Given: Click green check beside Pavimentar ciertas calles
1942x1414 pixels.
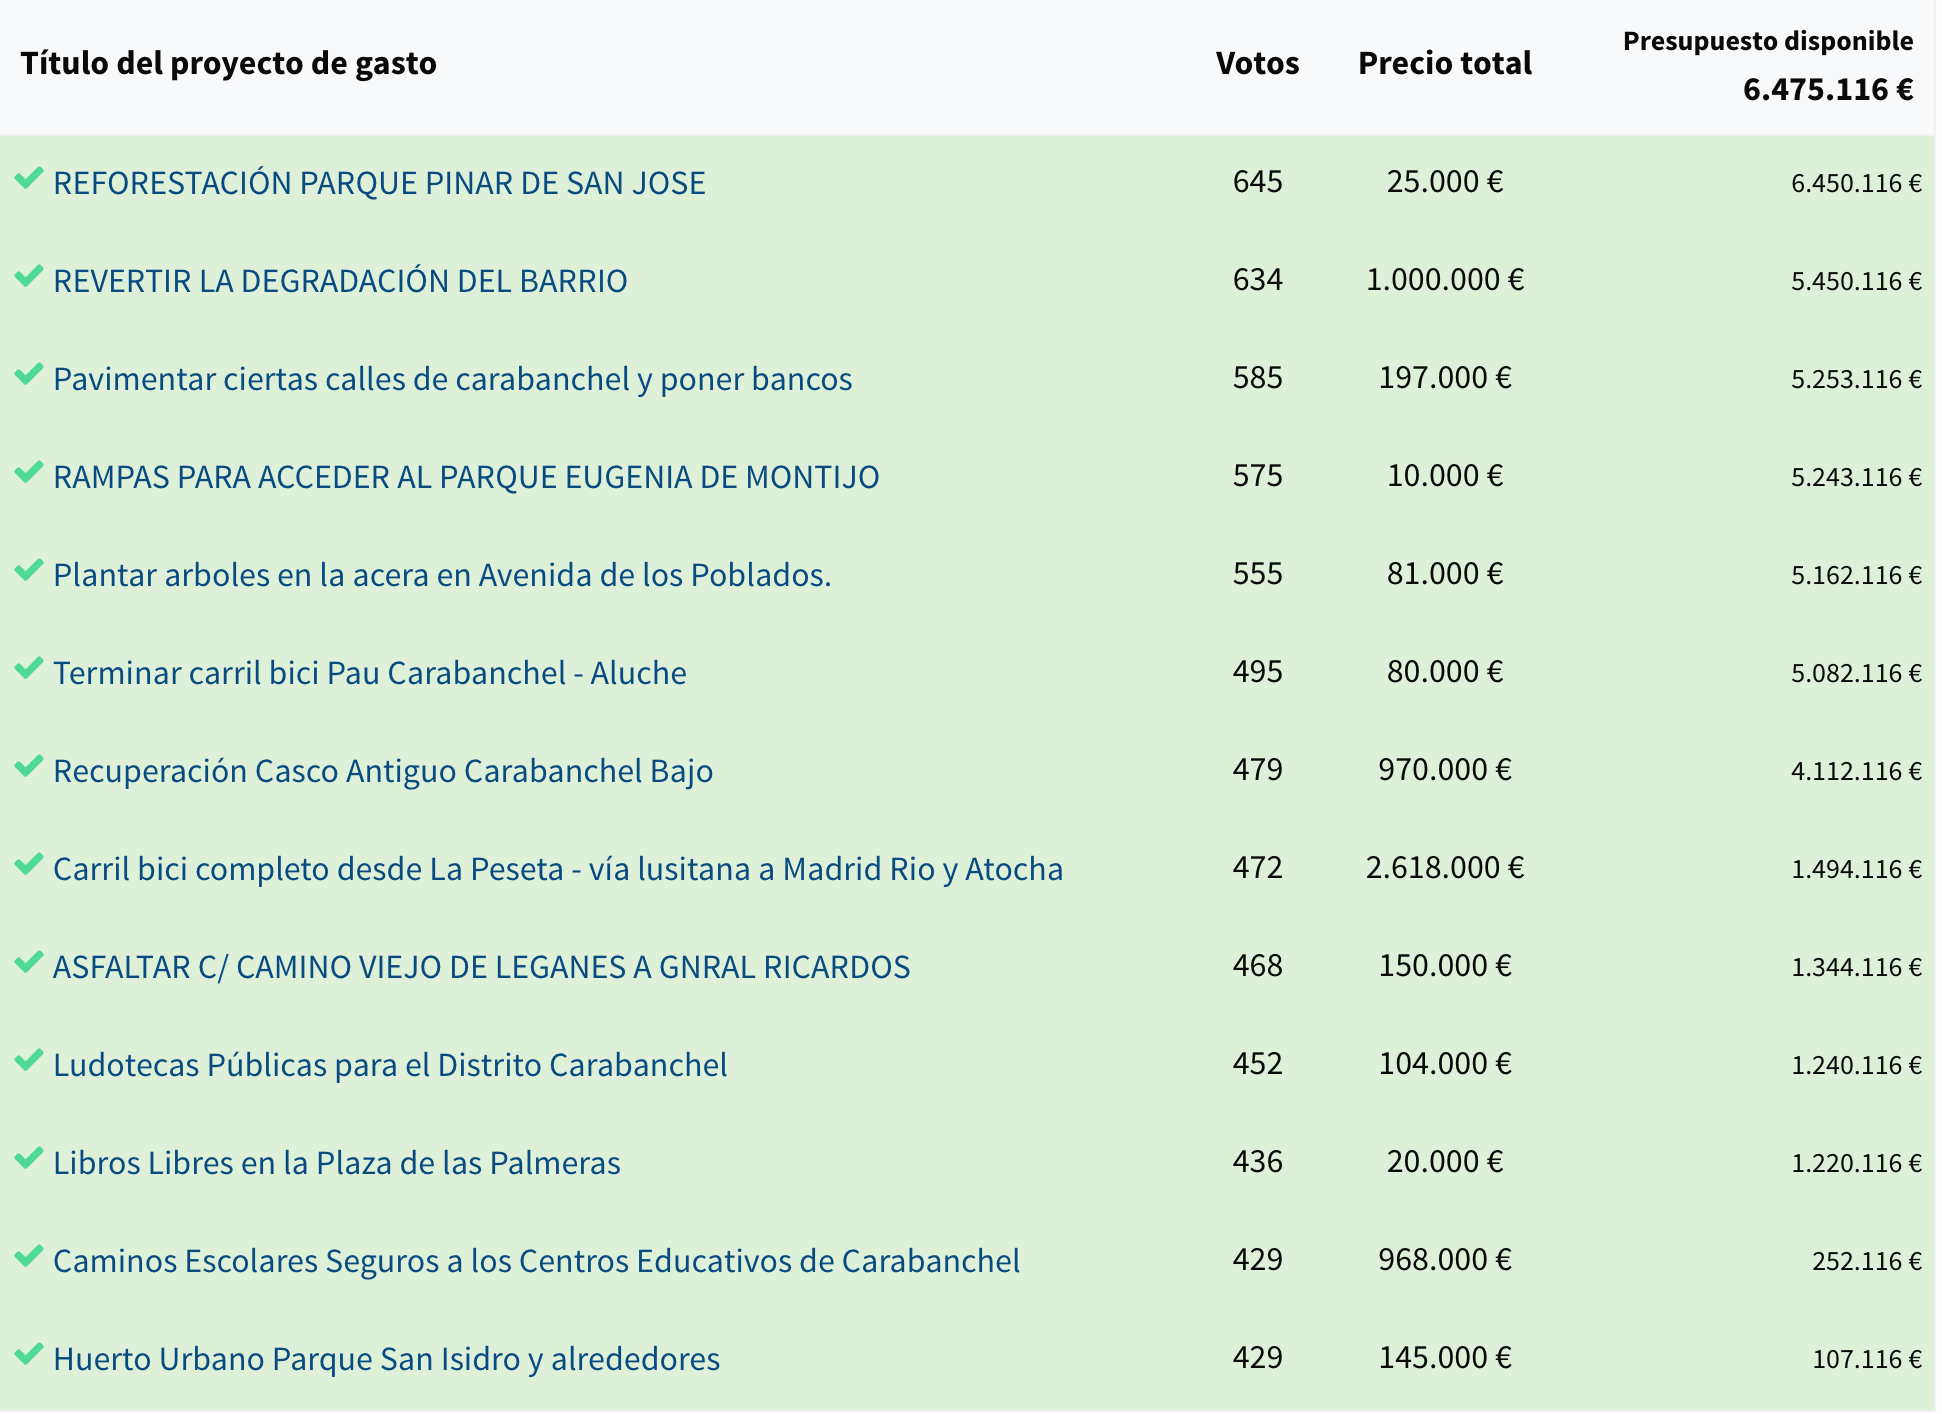Looking at the screenshot, I should pyautogui.click(x=29, y=375).
